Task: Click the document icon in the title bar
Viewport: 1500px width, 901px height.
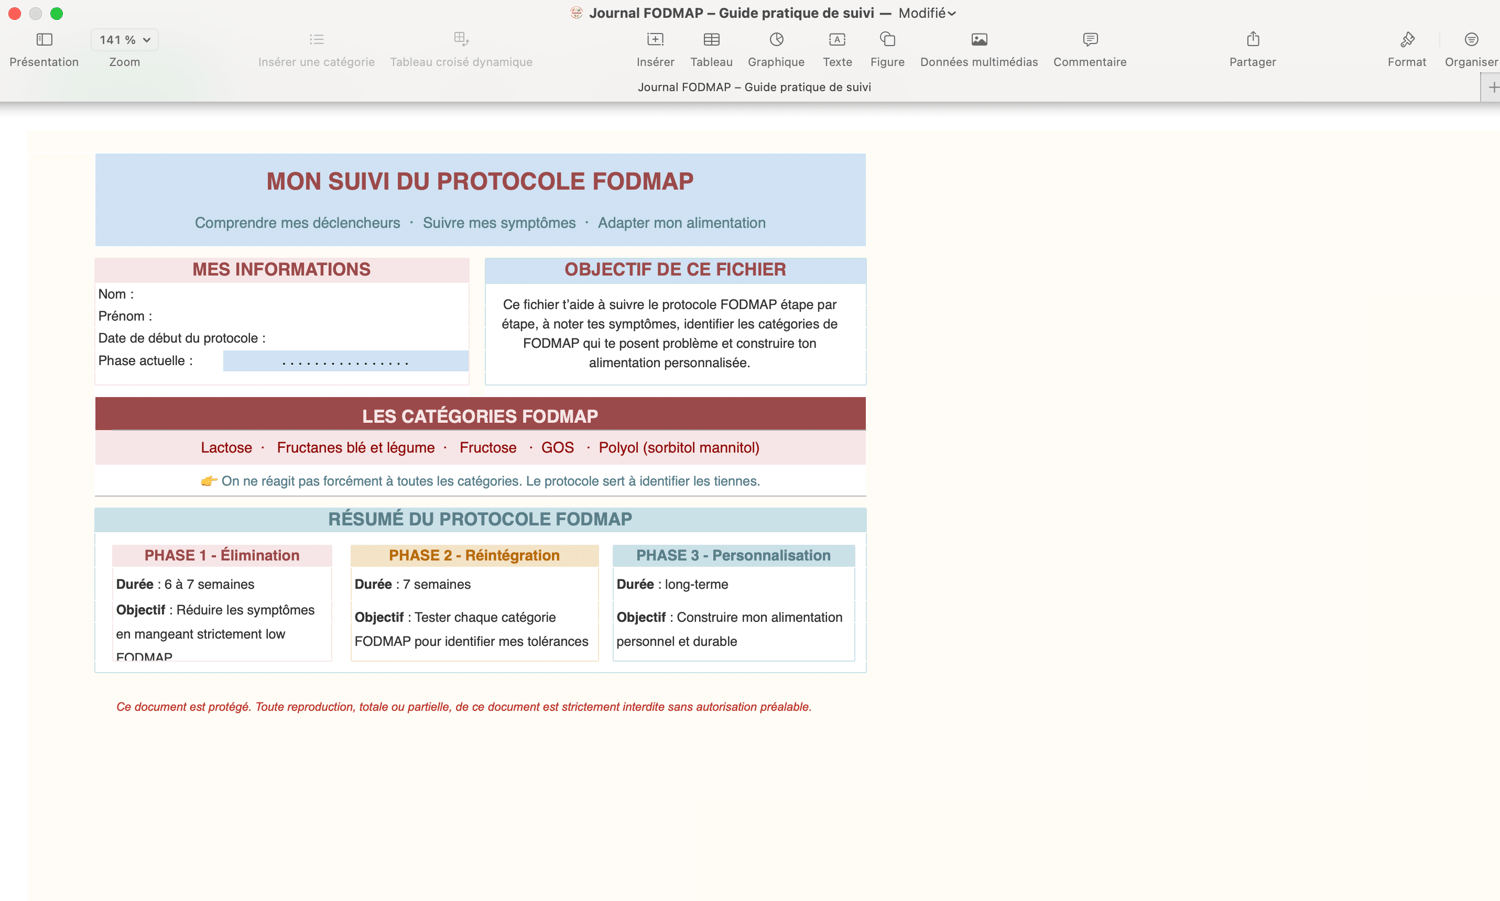Action: [x=576, y=13]
